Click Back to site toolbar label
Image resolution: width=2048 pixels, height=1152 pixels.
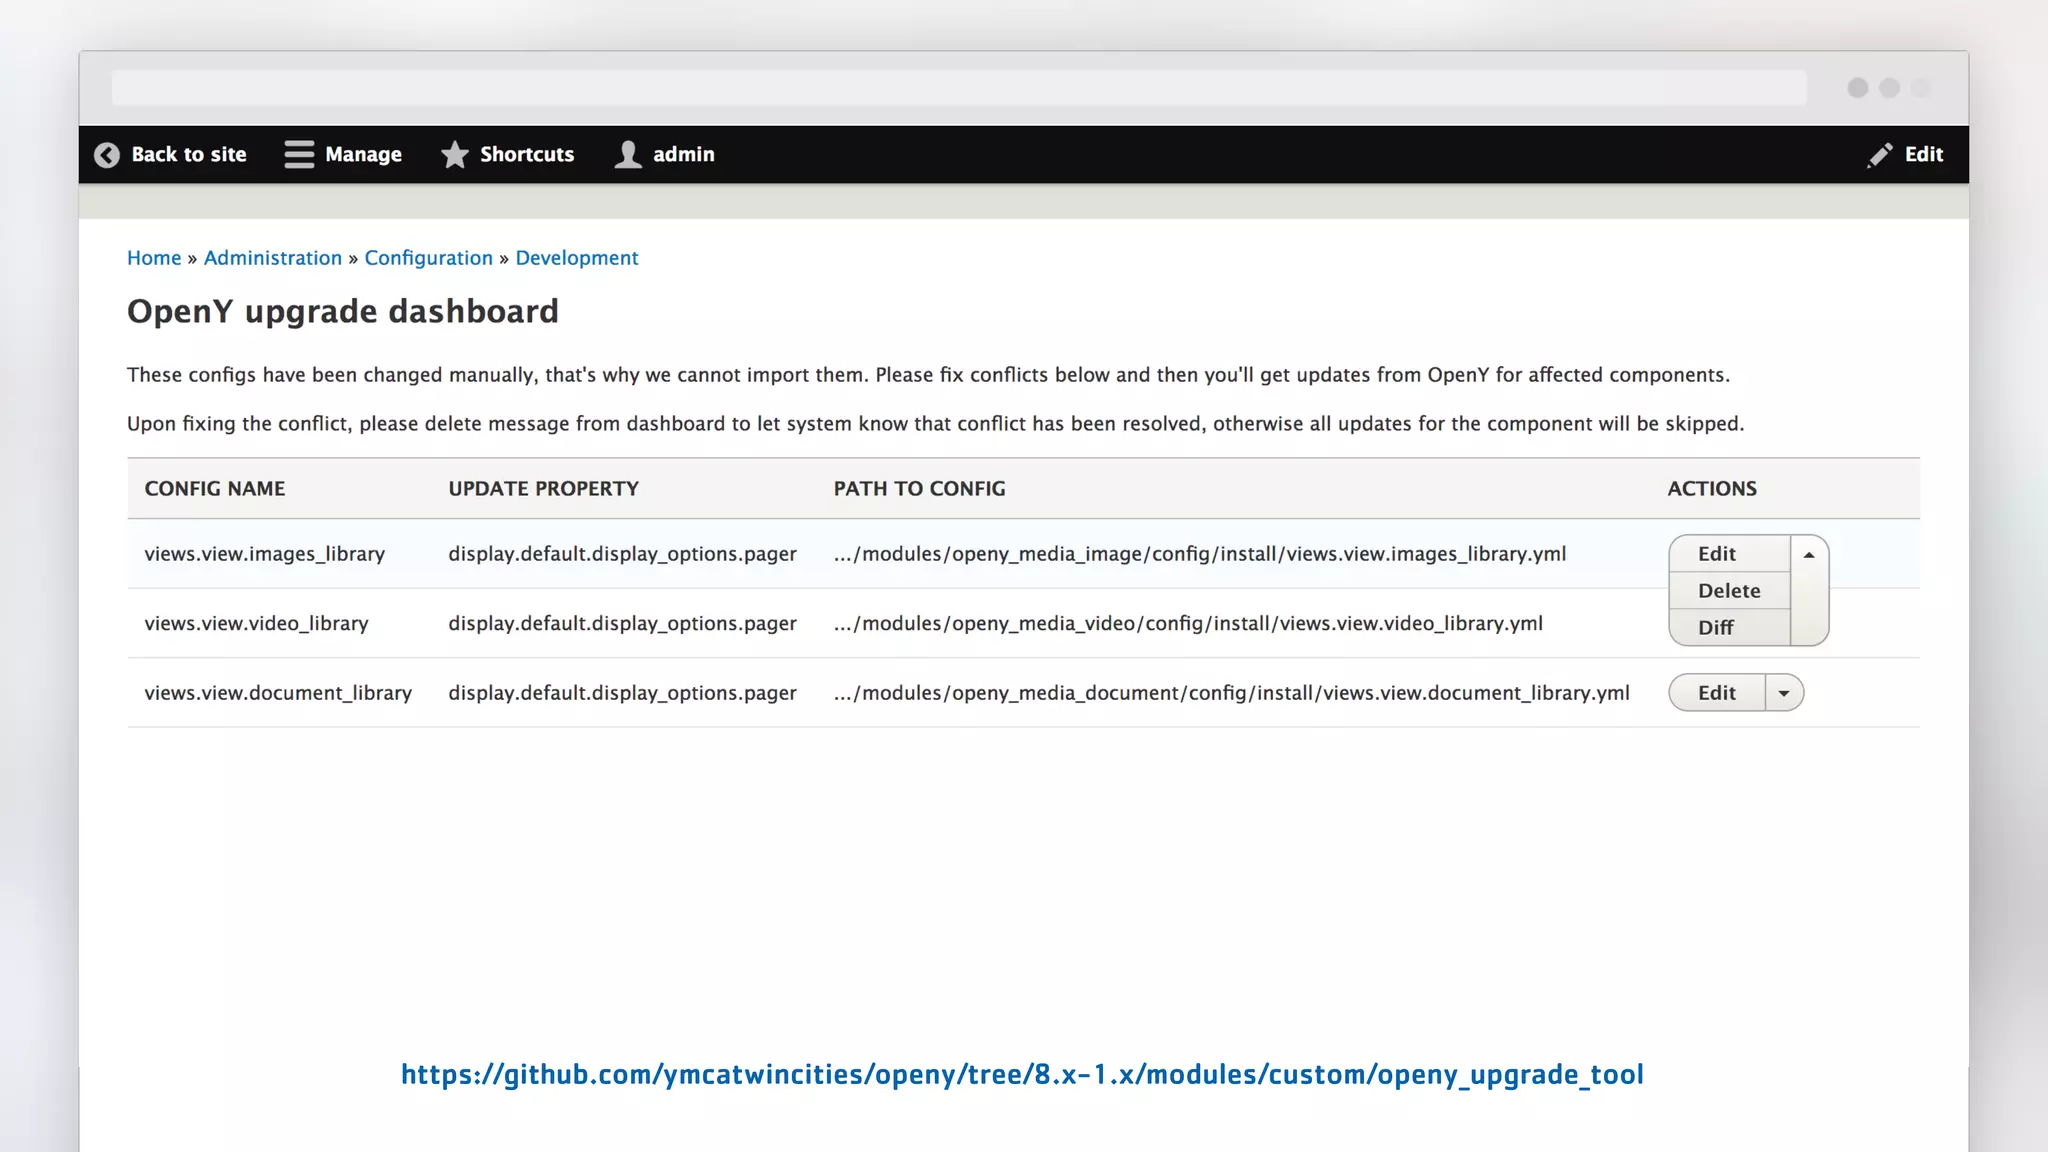tap(189, 154)
